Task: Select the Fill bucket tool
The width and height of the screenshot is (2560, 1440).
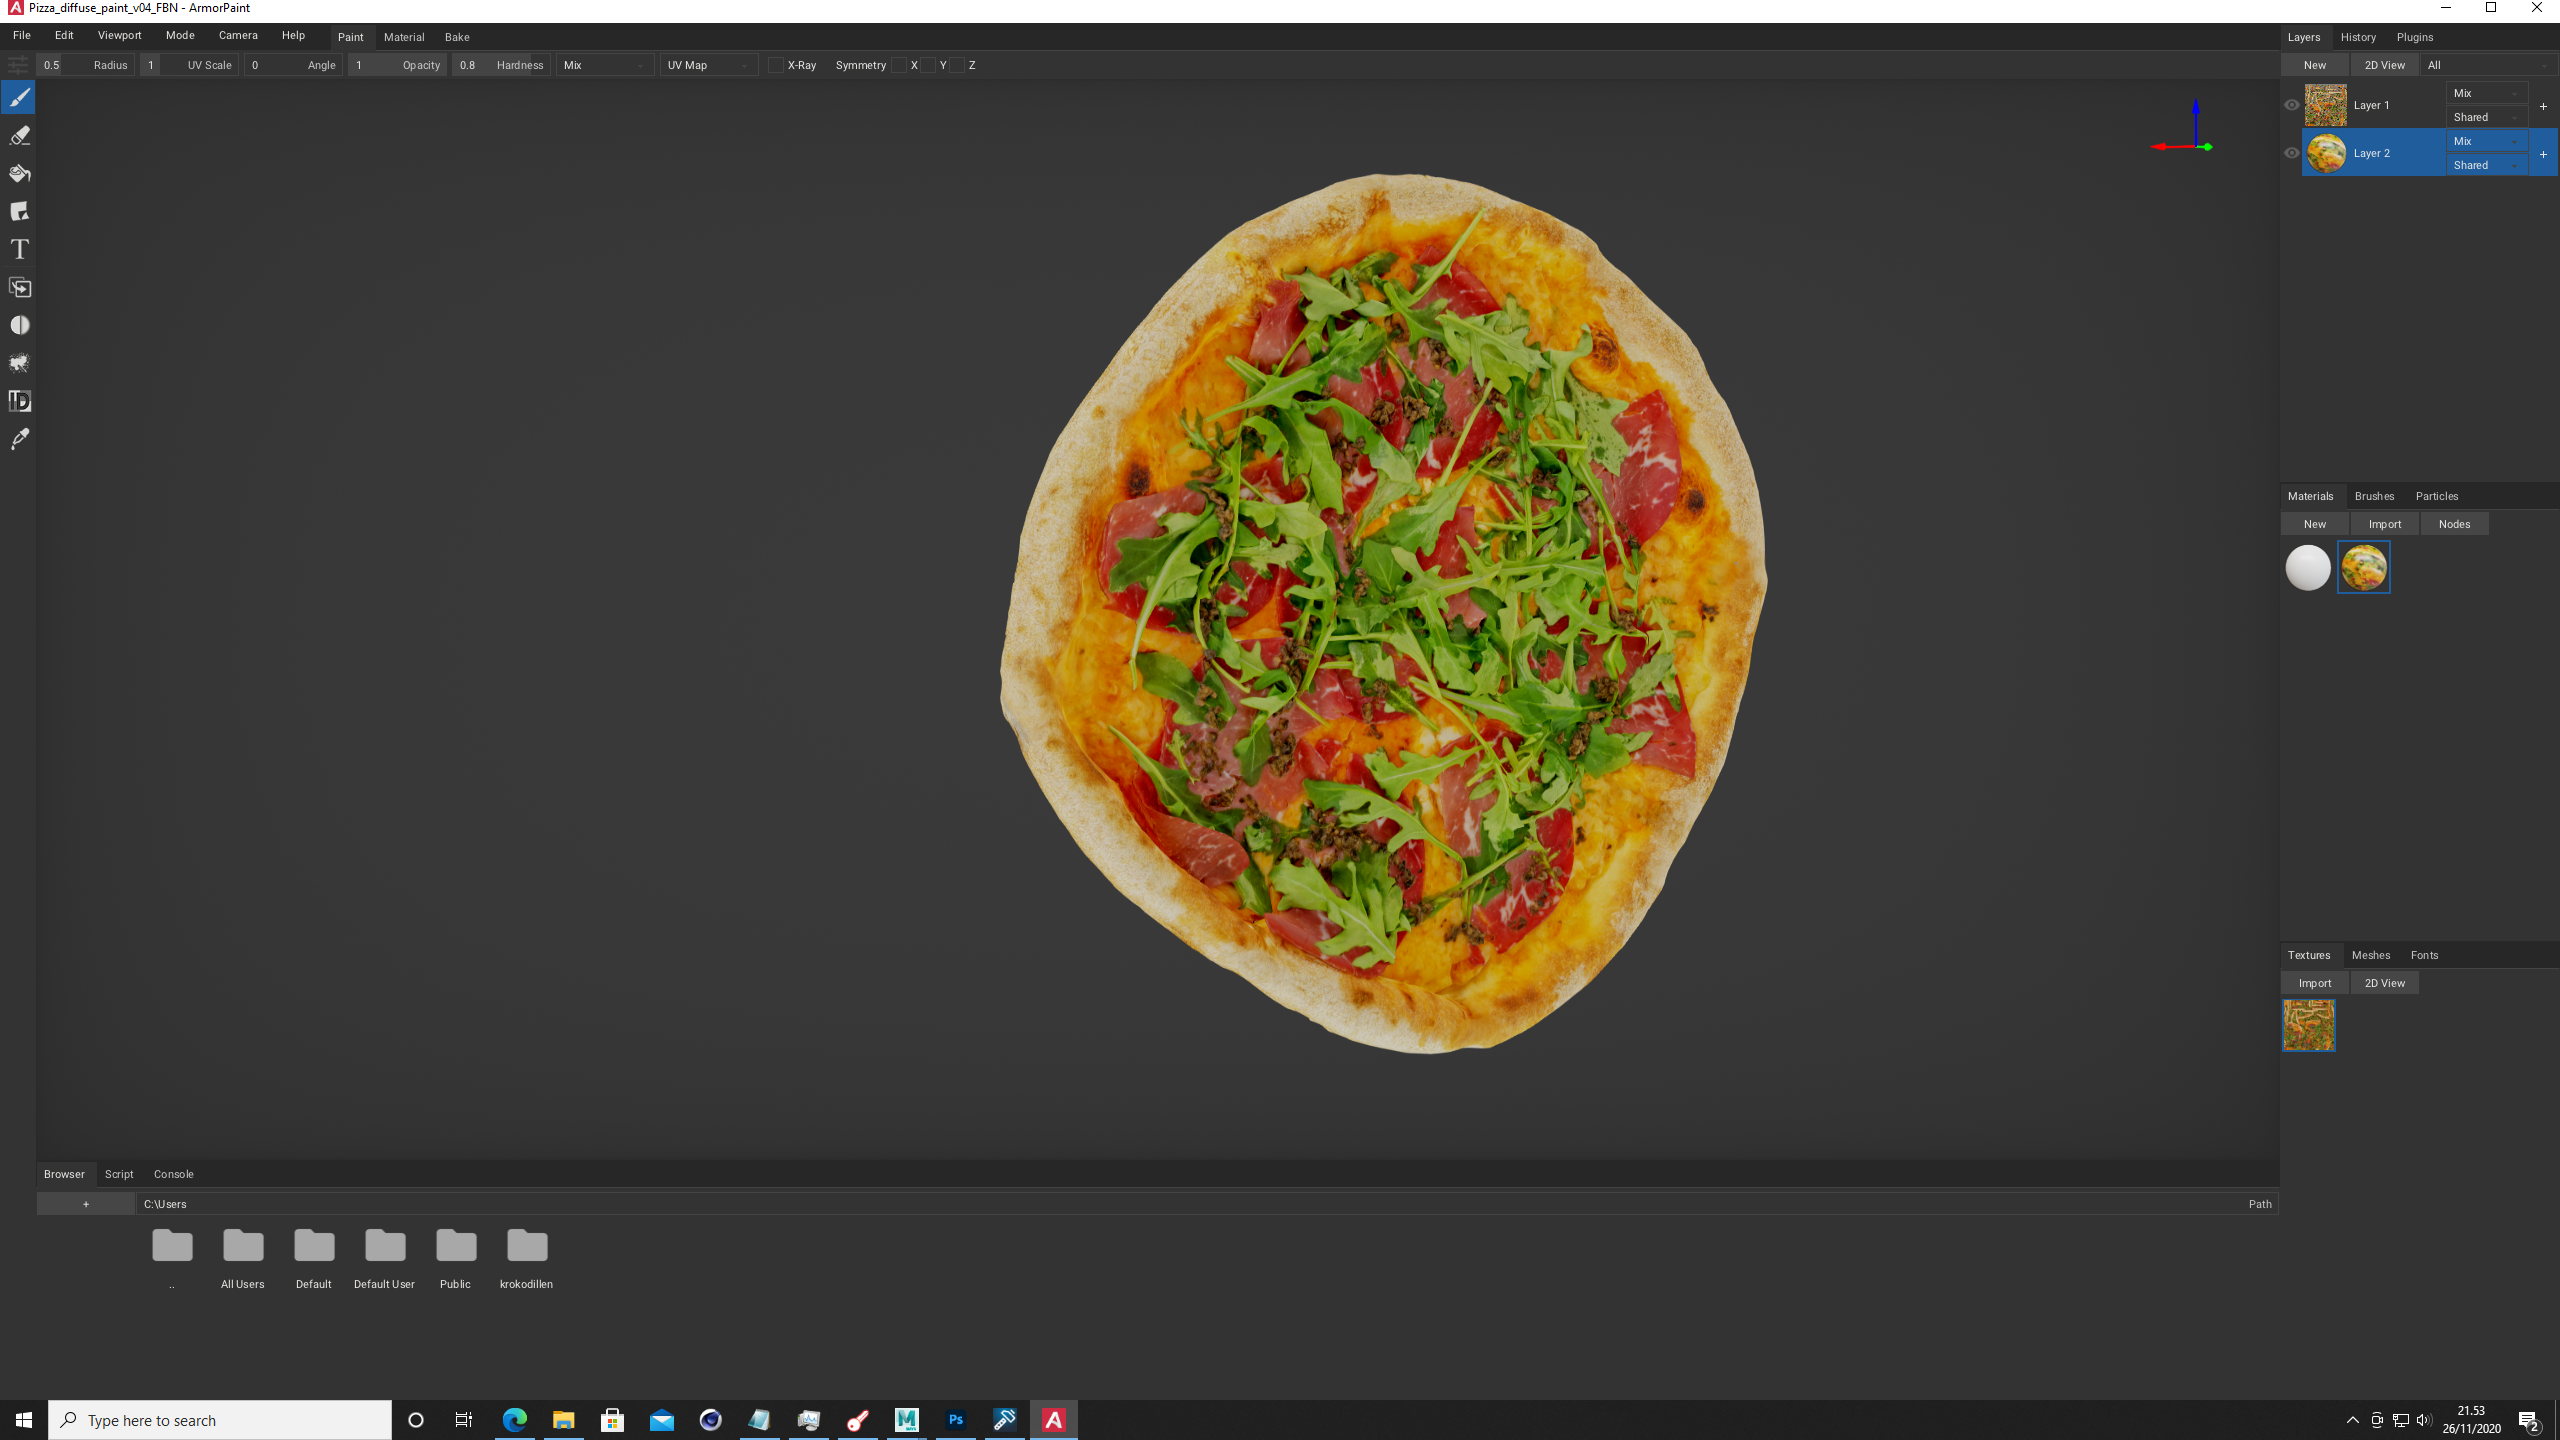Action: pyautogui.click(x=19, y=174)
